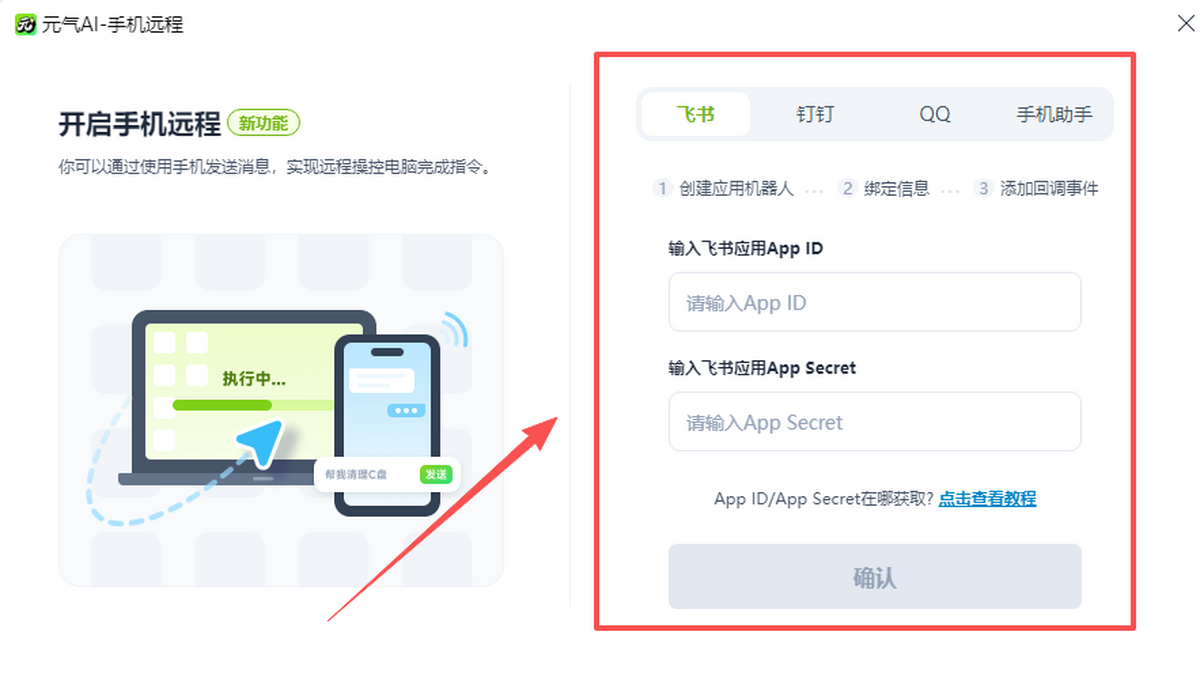Click the step 3 number circle
The width and height of the screenshot is (1200, 692).
point(983,188)
